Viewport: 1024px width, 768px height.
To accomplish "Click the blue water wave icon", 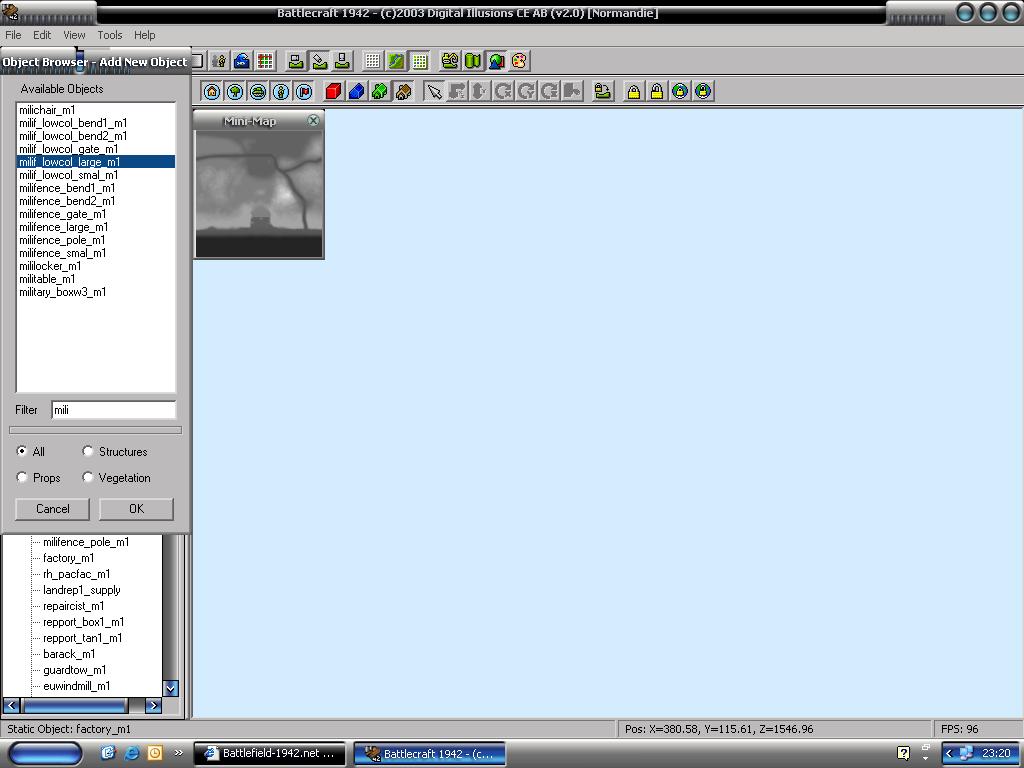I will coord(242,61).
